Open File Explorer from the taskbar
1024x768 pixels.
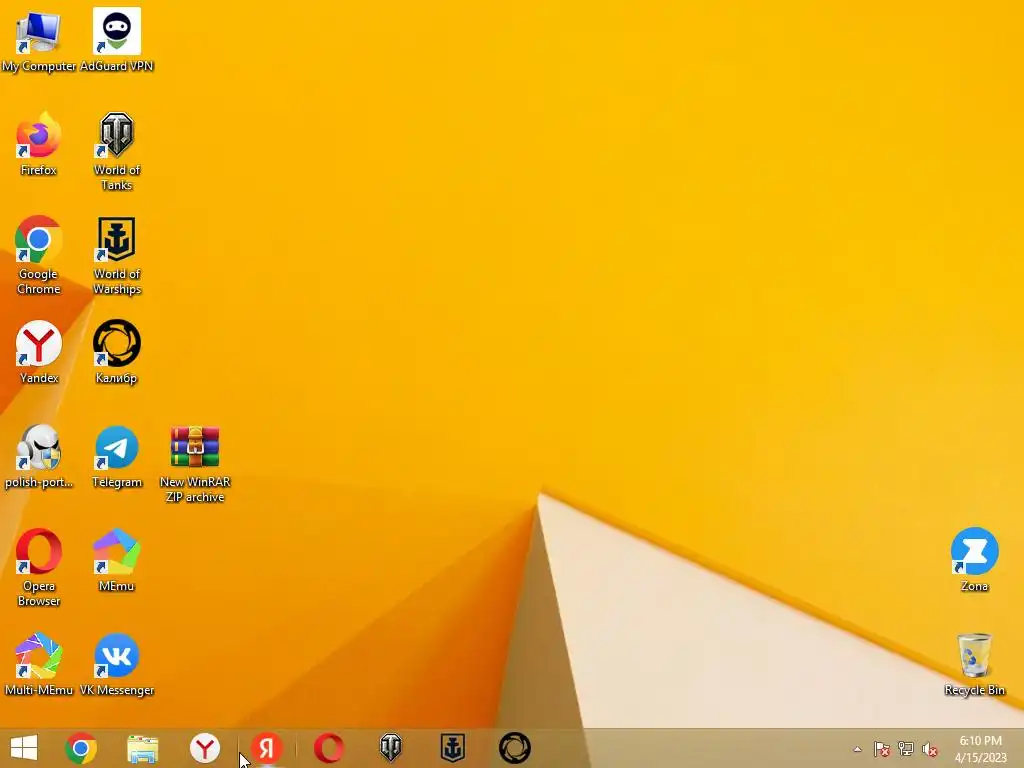coord(142,748)
